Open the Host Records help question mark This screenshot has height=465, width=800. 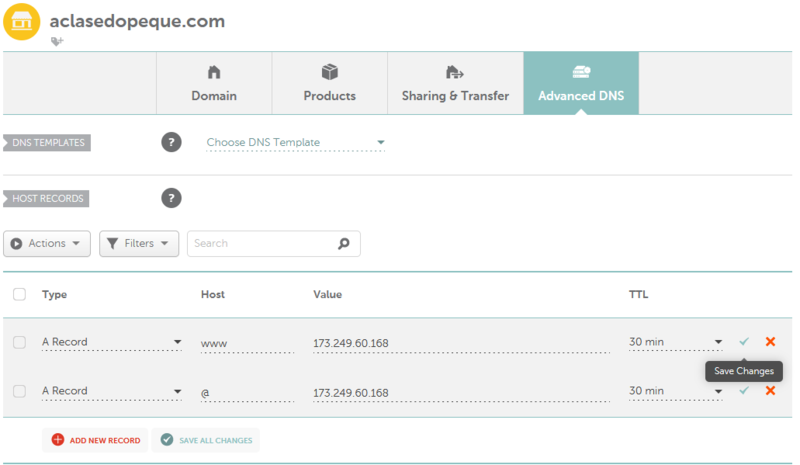[x=171, y=198]
